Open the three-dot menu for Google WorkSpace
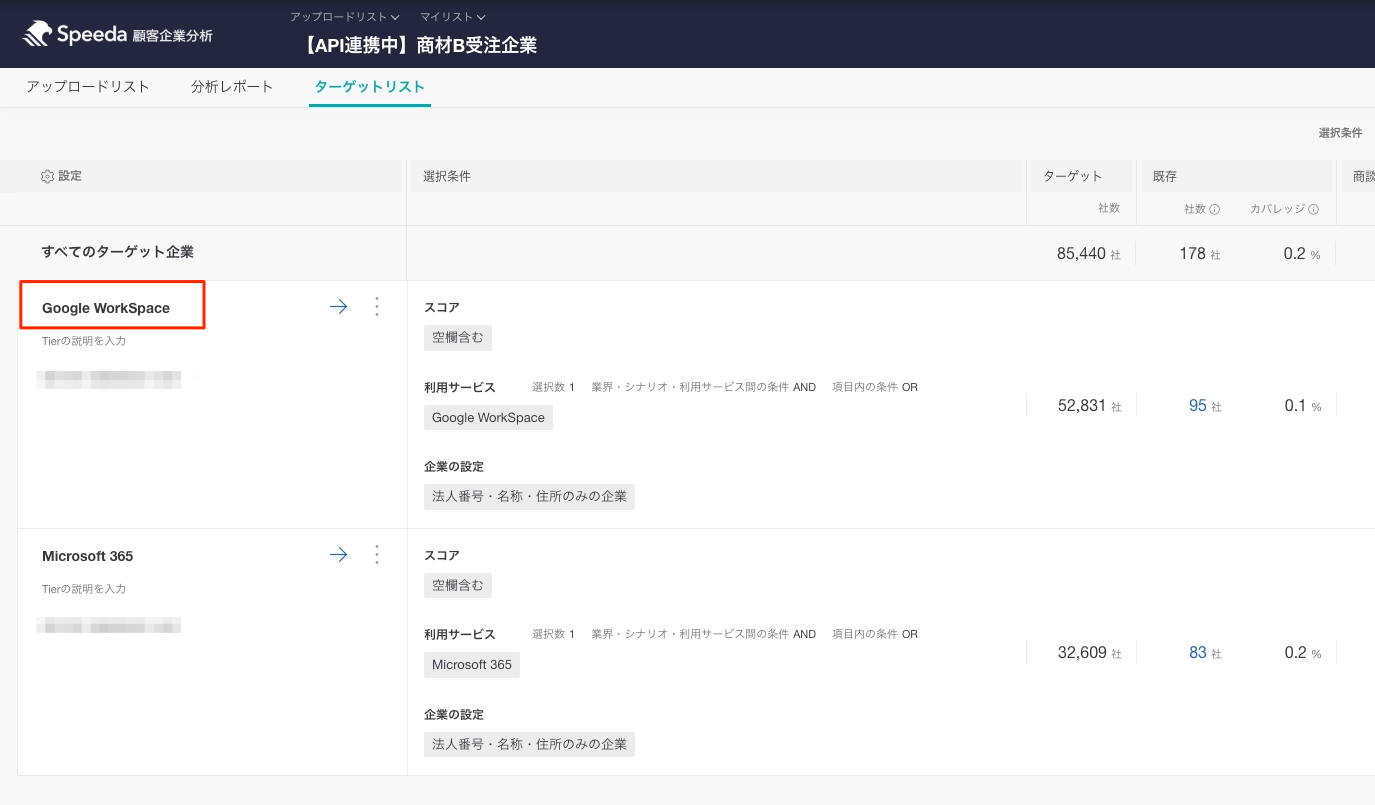 [x=377, y=307]
